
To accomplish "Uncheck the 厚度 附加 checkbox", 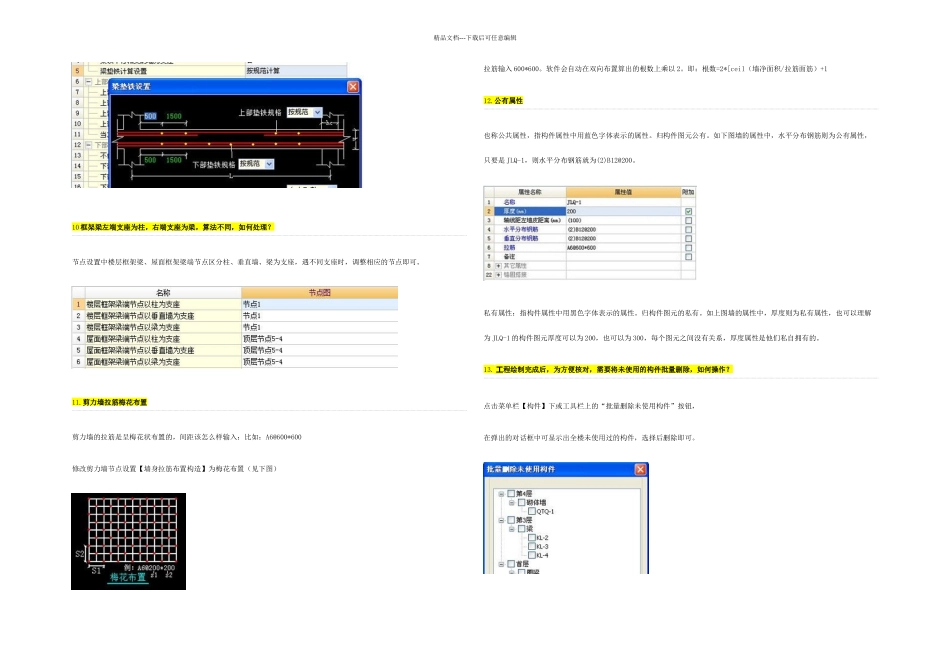I will [x=688, y=211].
